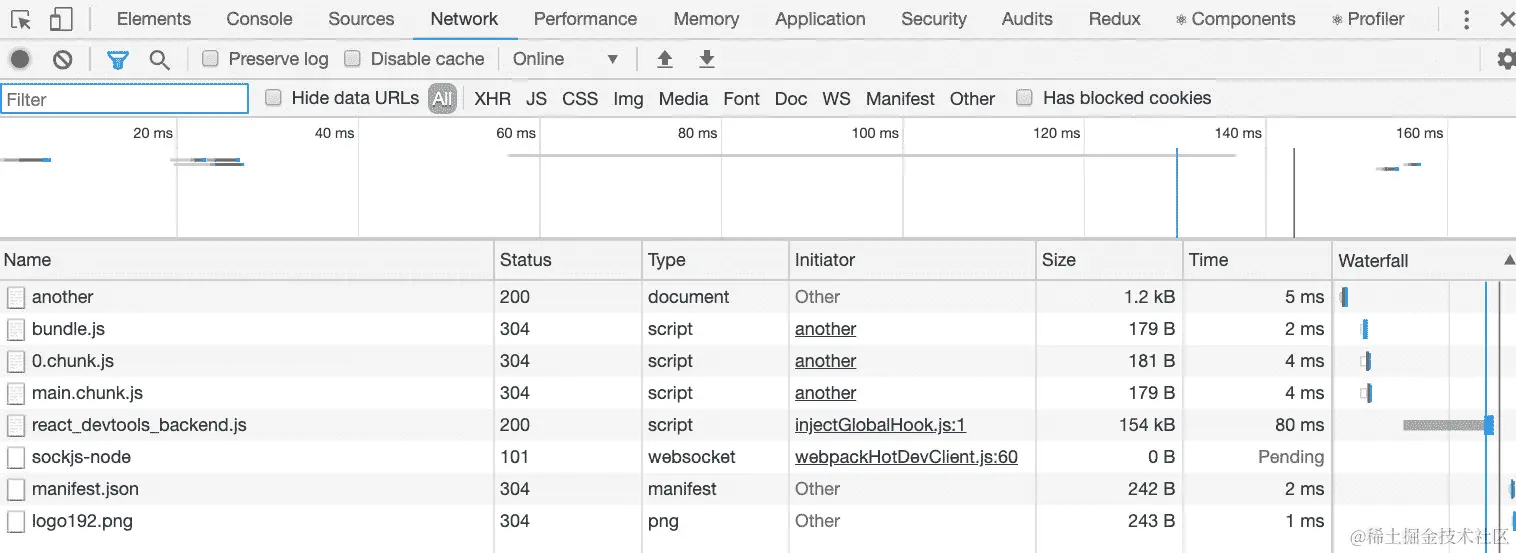Filter requests by WS type
The width and height of the screenshot is (1516, 553).
click(x=836, y=99)
